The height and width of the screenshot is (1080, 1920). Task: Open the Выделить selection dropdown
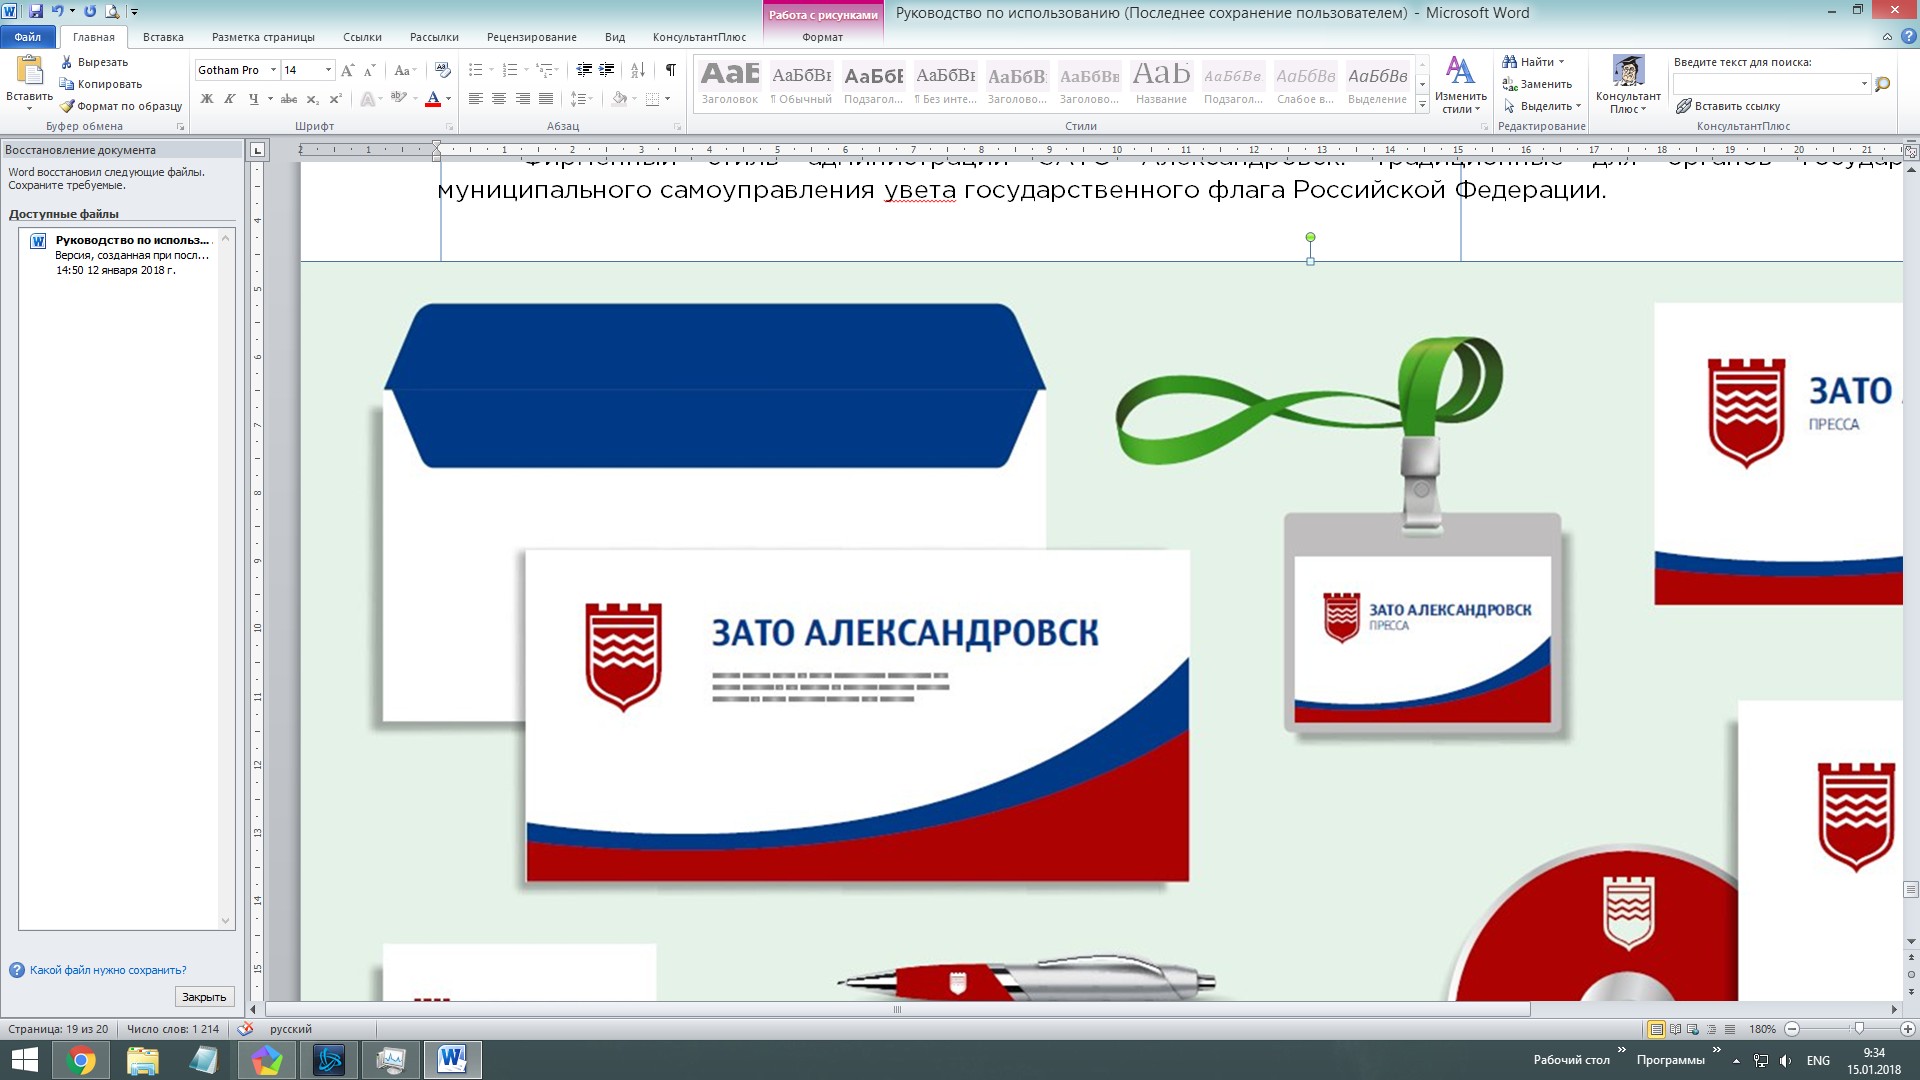[x=1541, y=106]
